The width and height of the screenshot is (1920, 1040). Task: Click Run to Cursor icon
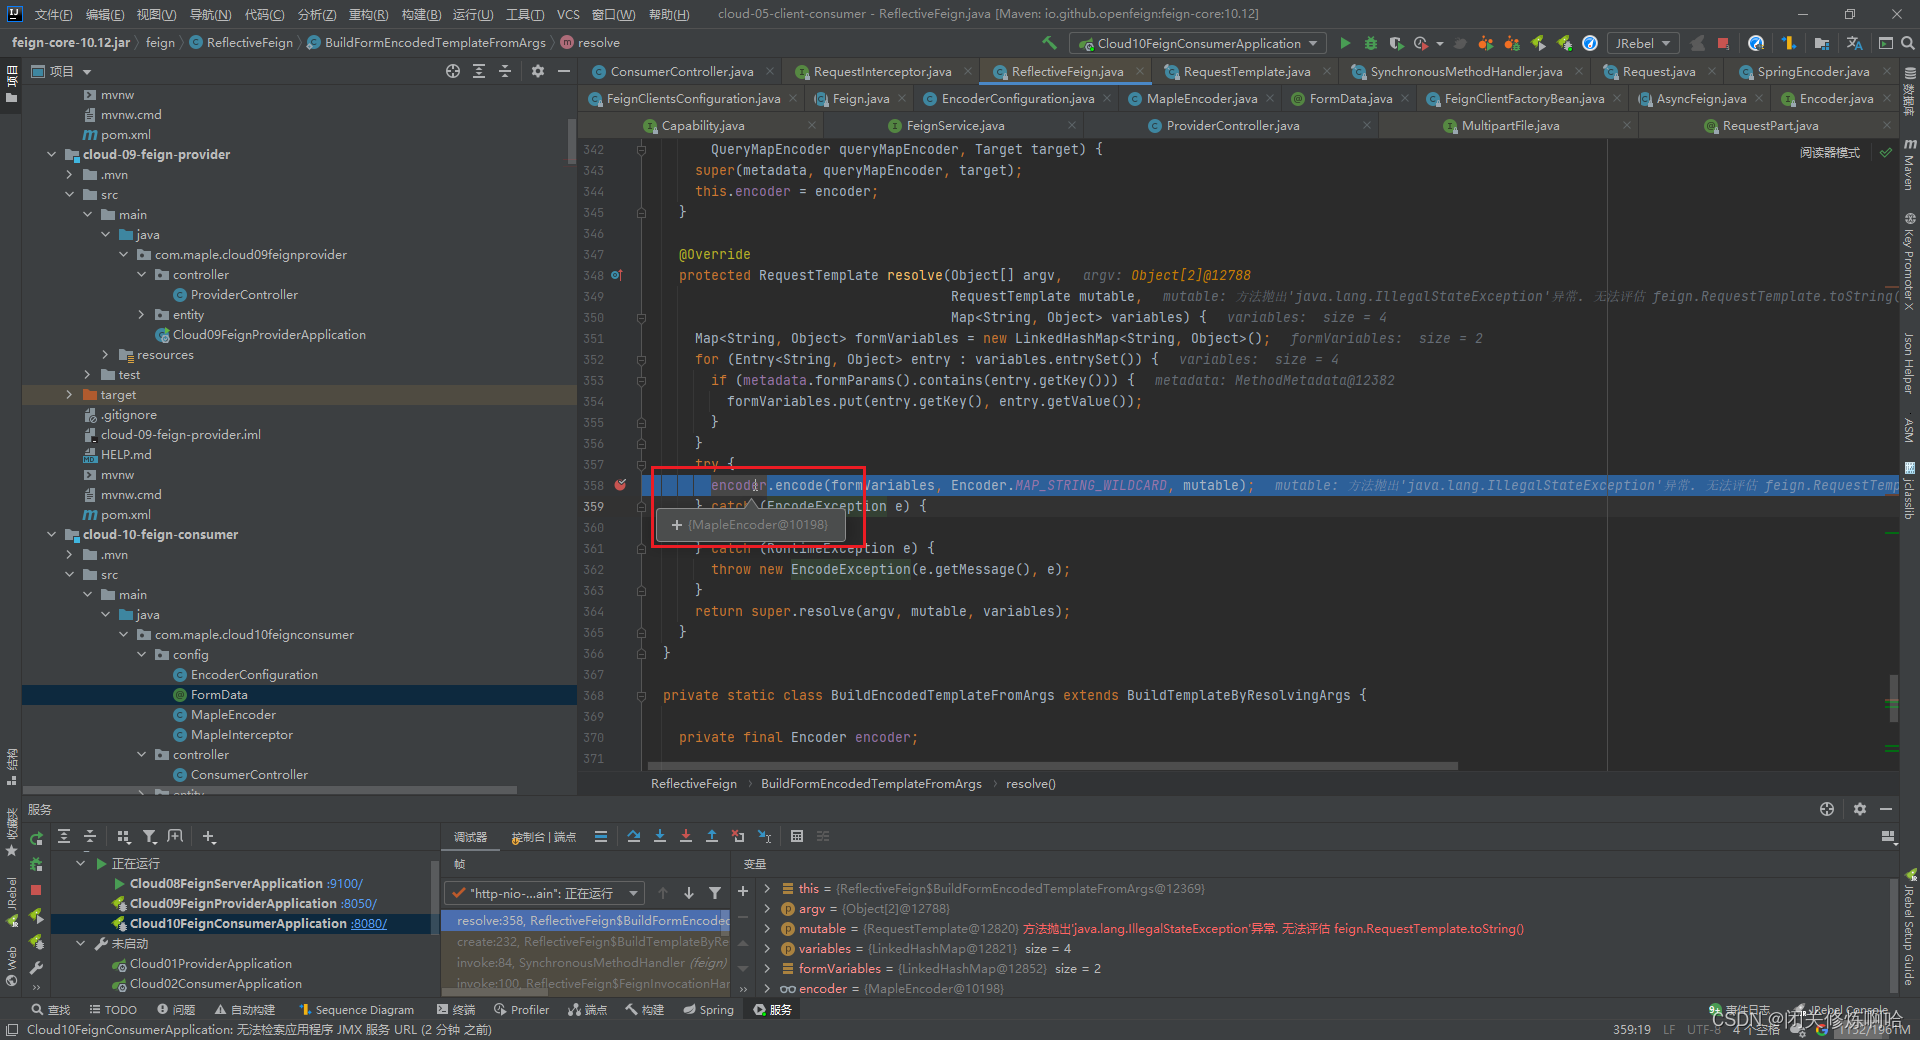tap(764, 837)
